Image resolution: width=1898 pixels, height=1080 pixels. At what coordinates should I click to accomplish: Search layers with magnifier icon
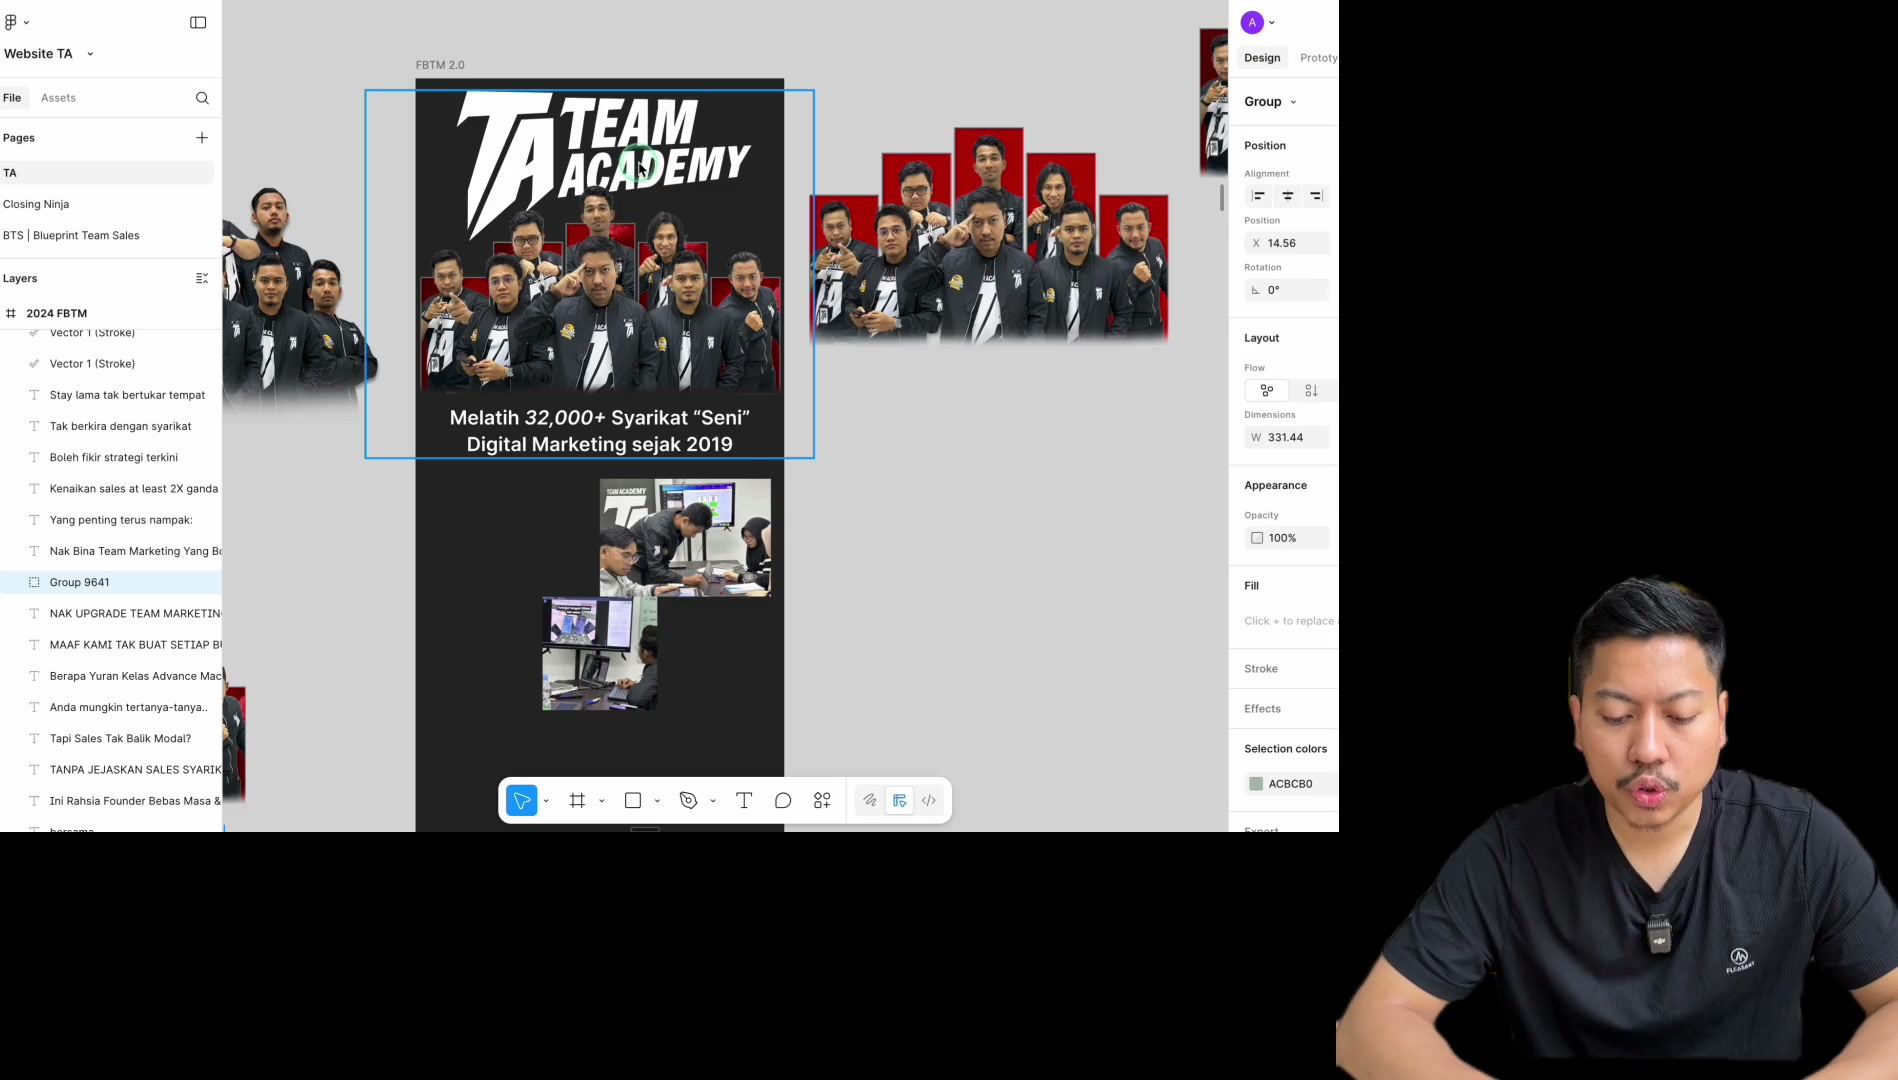pos(202,98)
